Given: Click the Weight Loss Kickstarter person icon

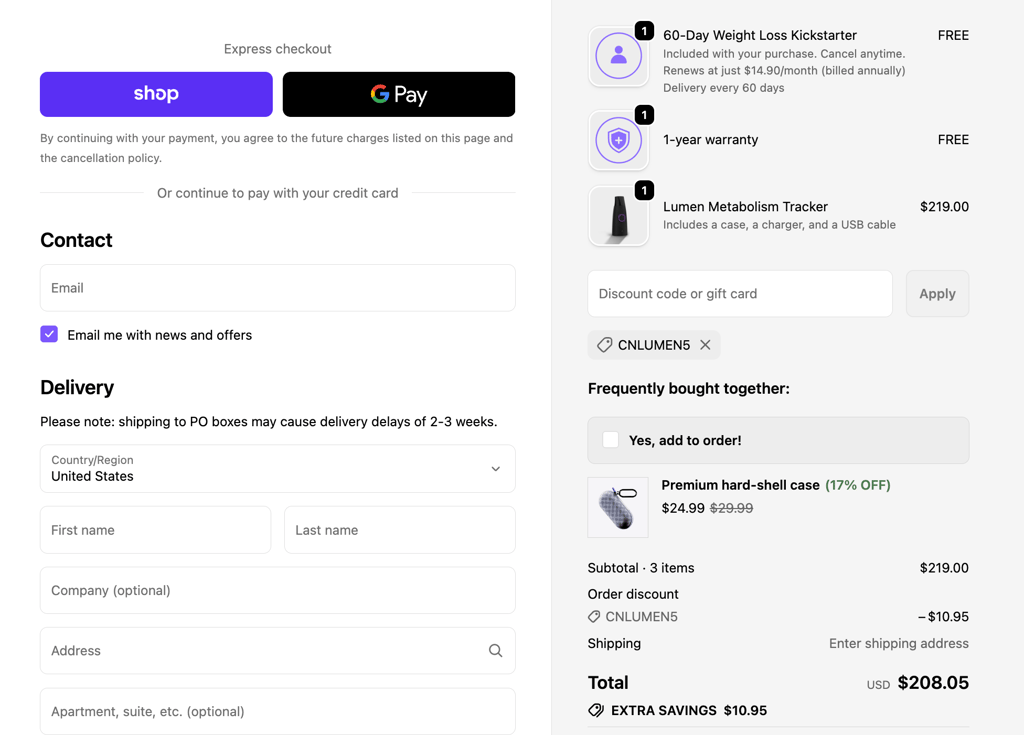Looking at the screenshot, I should (618, 56).
